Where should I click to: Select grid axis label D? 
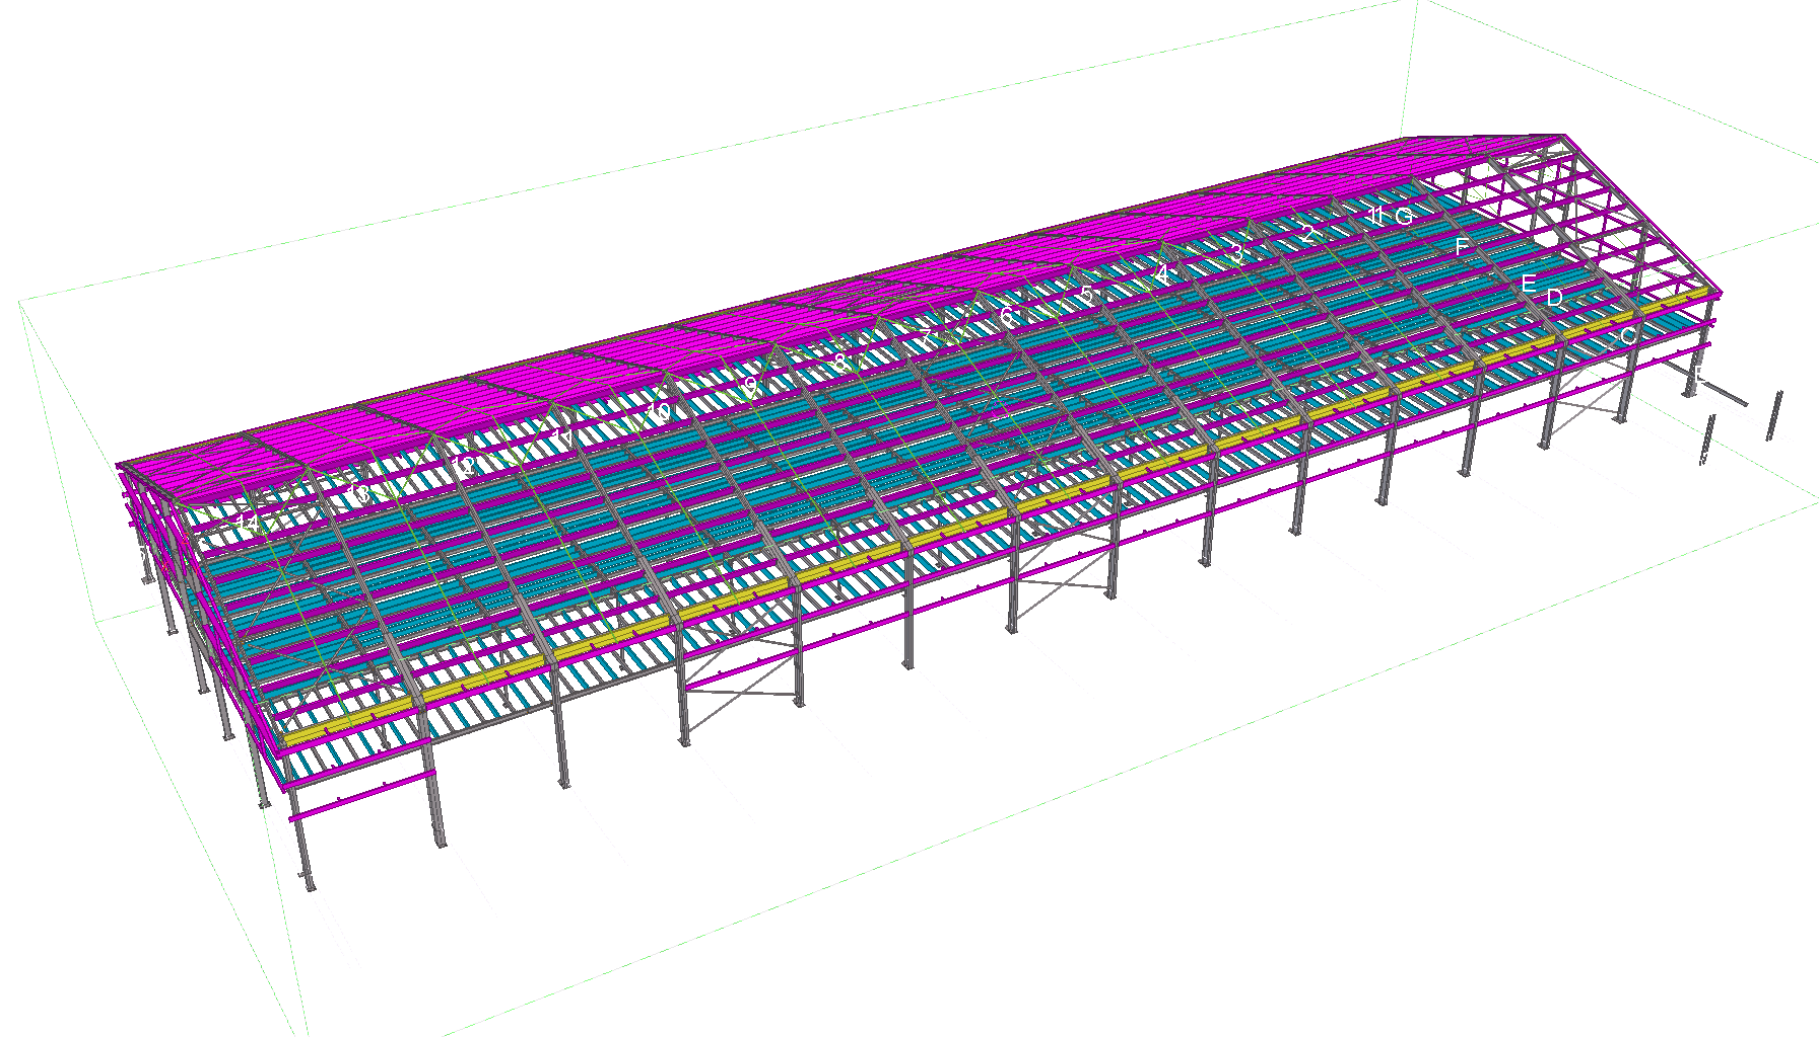(1554, 297)
